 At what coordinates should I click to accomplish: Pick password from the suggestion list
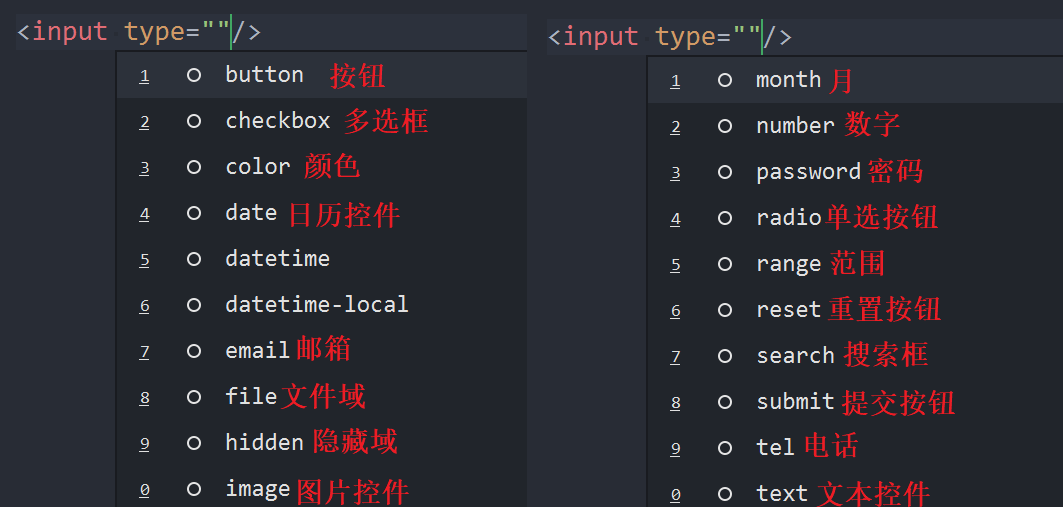(856, 172)
